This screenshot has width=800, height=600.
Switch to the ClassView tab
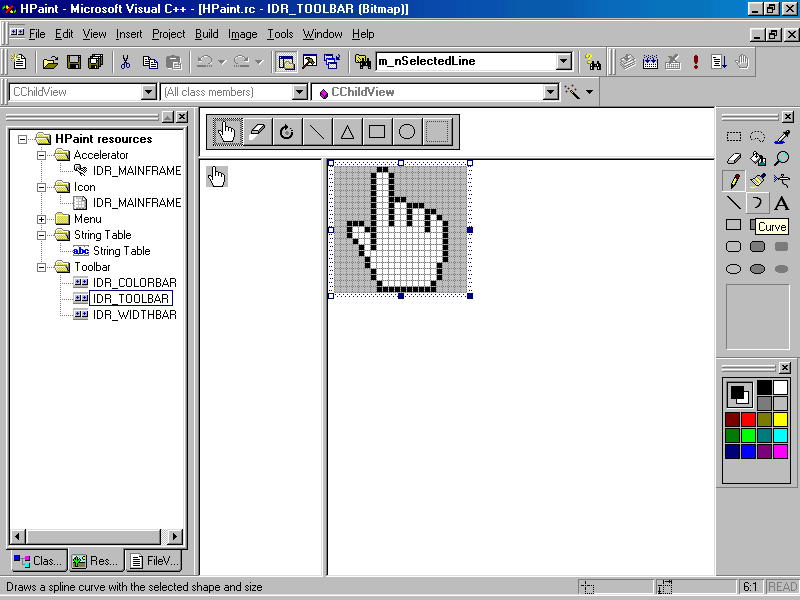[39, 561]
